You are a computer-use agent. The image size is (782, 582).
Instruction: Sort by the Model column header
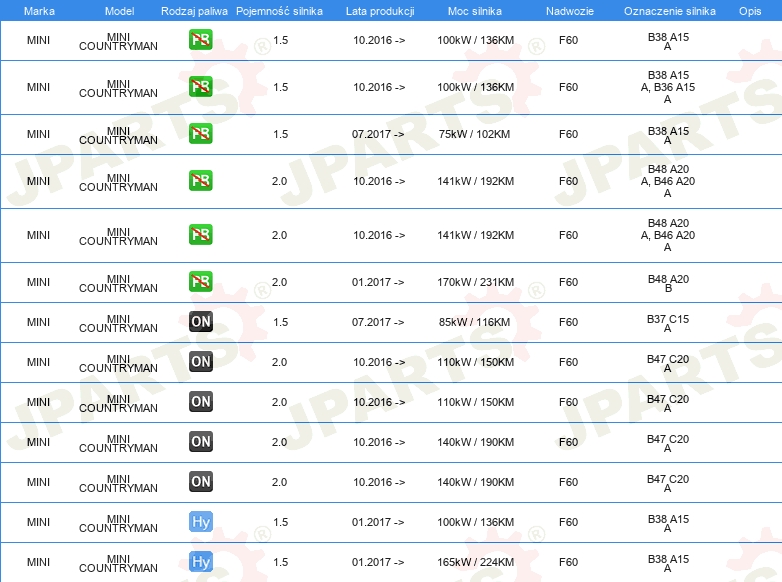(x=119, y=11)
